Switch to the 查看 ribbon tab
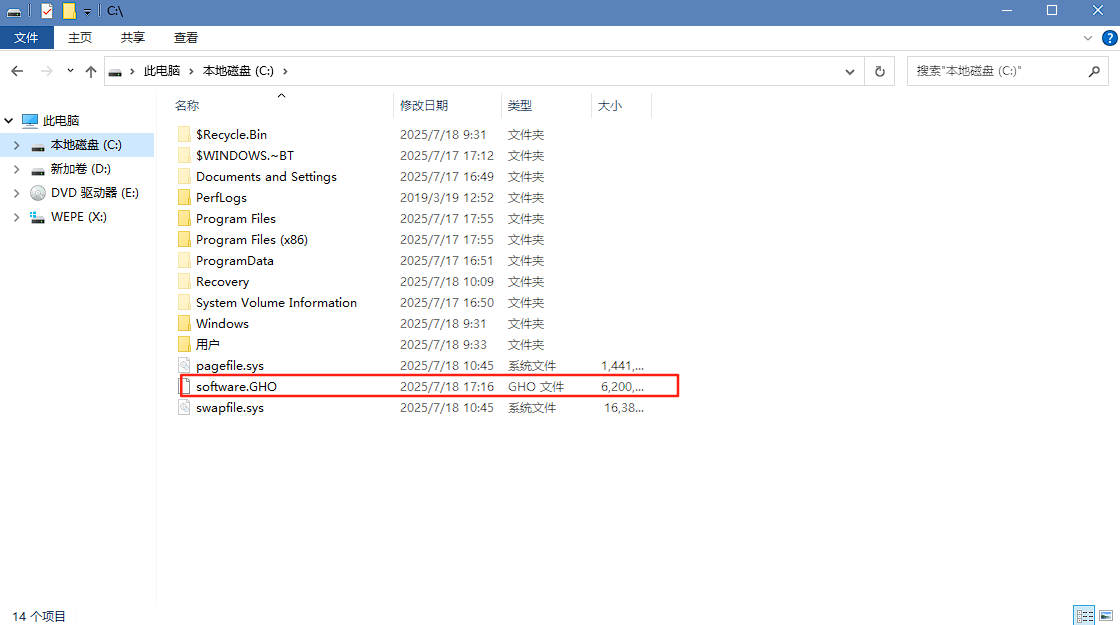The image size is (1120, 625). click(186, 38)
